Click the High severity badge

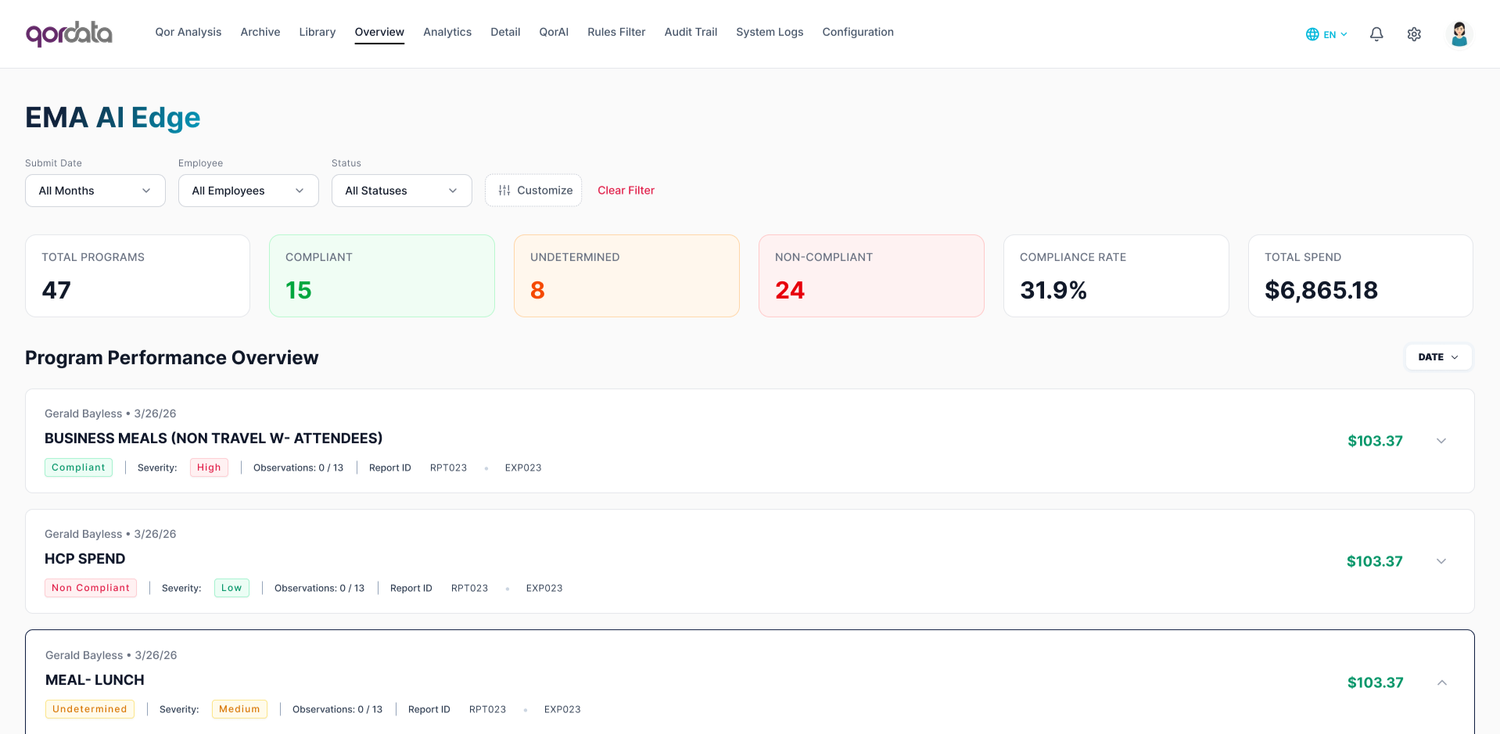pos(209,467)
